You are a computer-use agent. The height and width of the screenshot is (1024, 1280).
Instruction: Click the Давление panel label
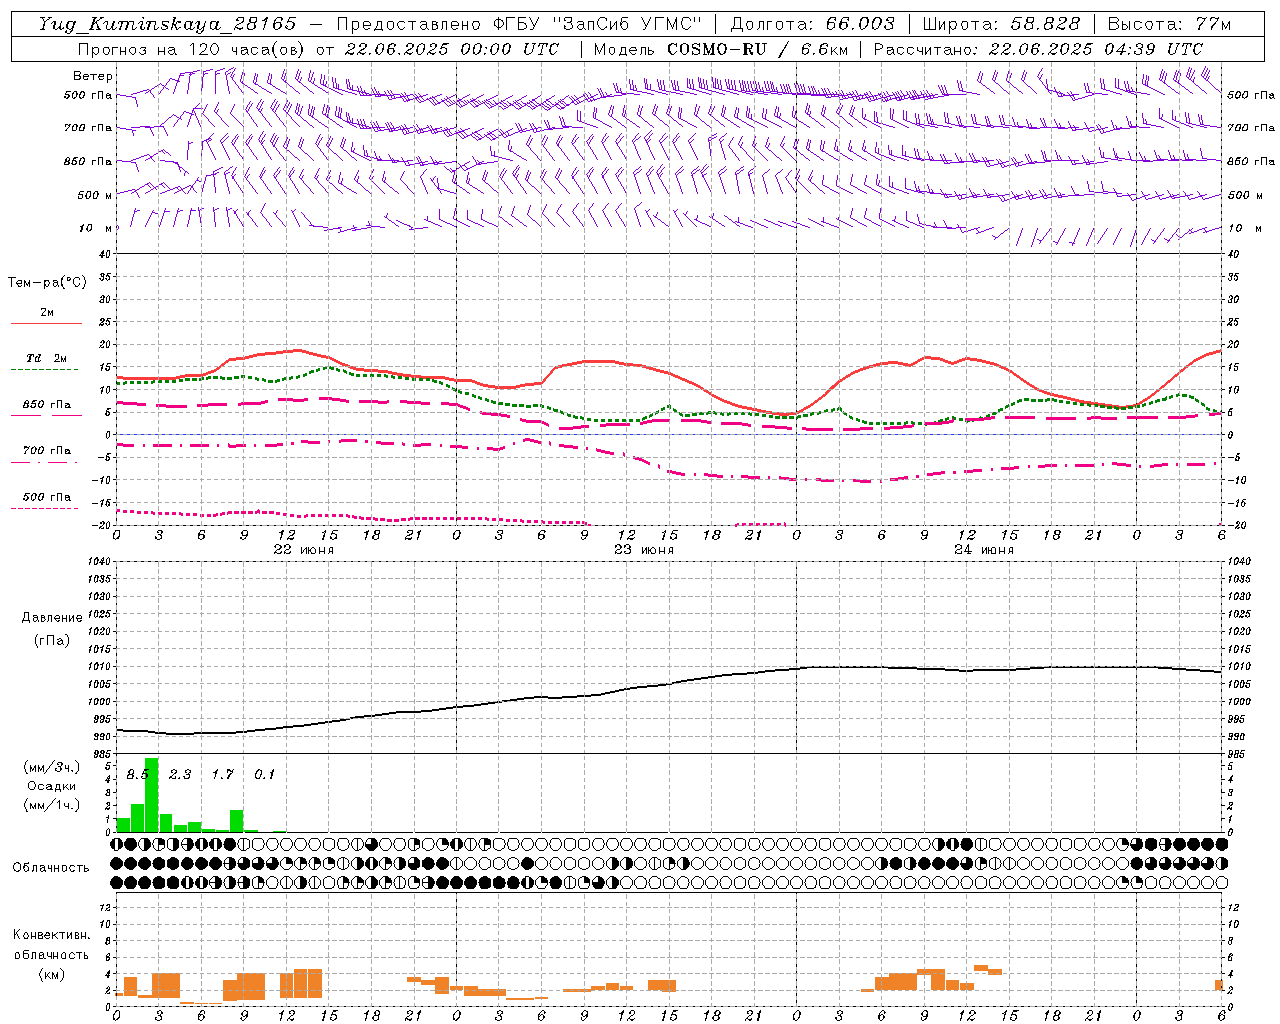click(x=52, y=618)
